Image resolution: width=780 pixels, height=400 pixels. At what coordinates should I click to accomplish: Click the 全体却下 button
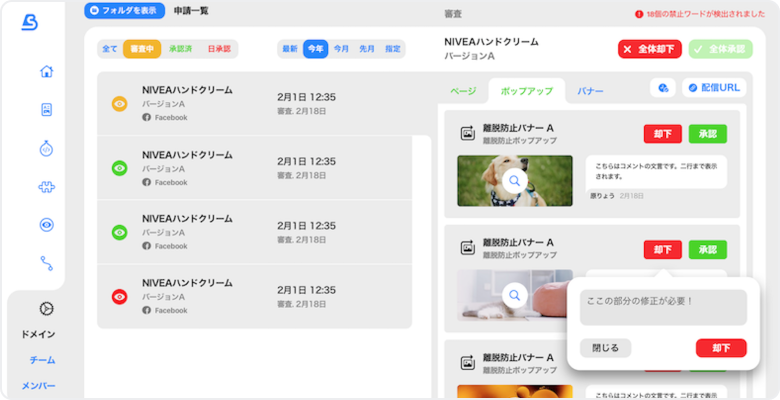650,49
